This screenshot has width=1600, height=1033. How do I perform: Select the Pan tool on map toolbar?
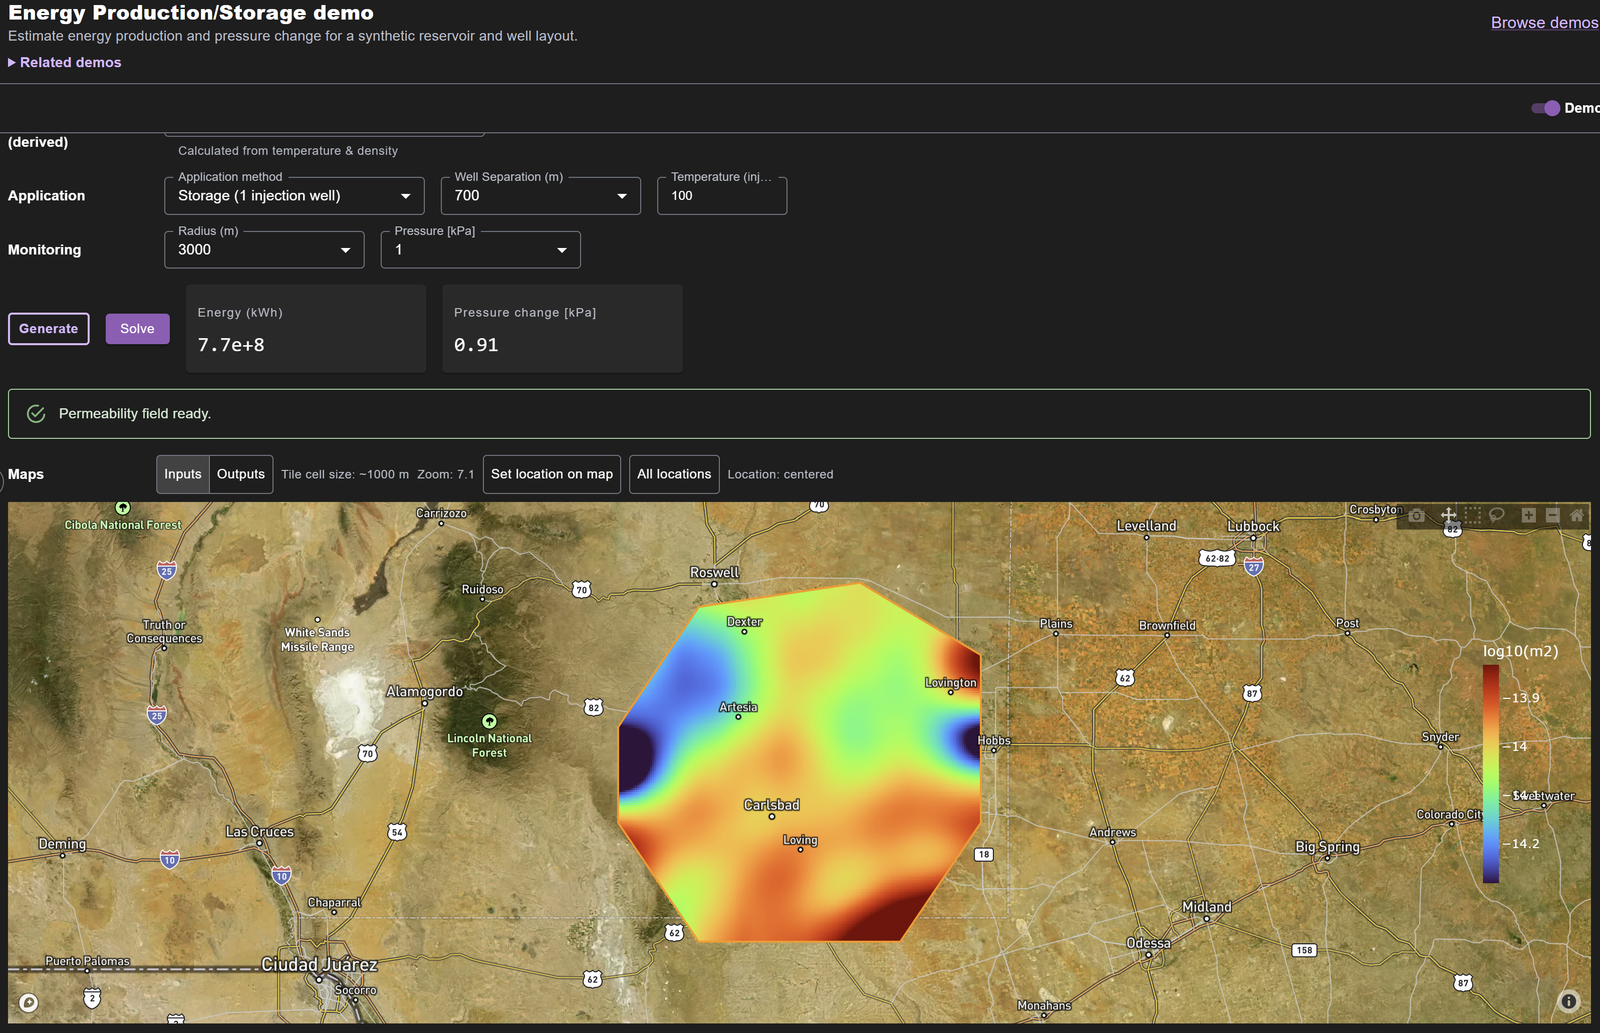tap(1448, 515)
